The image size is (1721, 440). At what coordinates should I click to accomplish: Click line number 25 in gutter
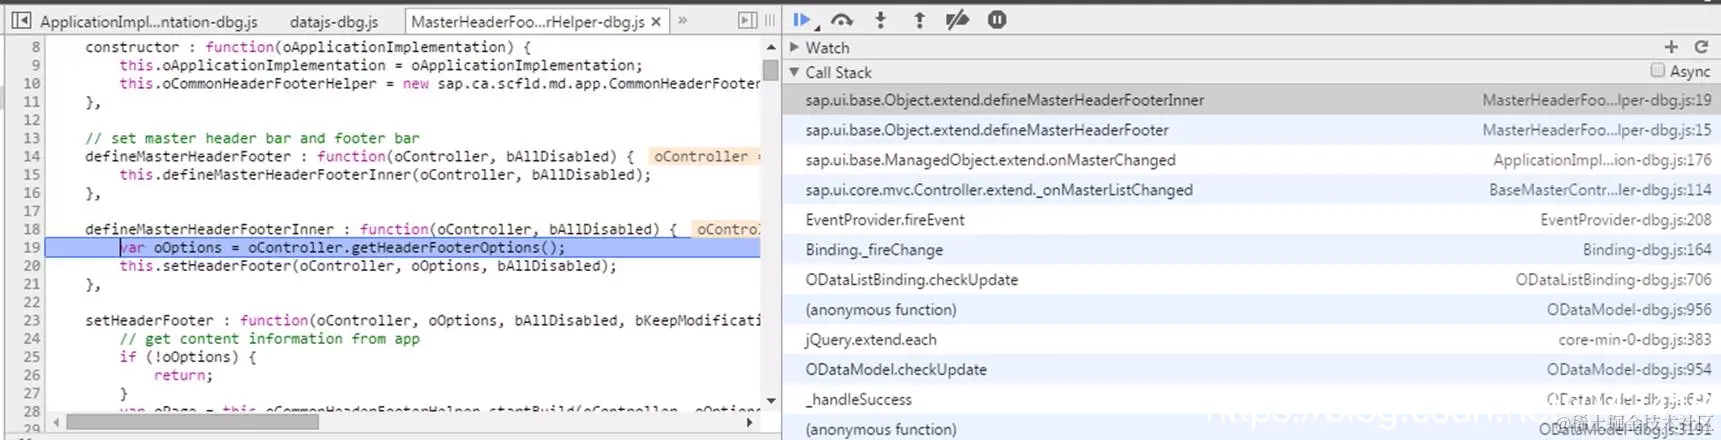(x=31, y=357)
